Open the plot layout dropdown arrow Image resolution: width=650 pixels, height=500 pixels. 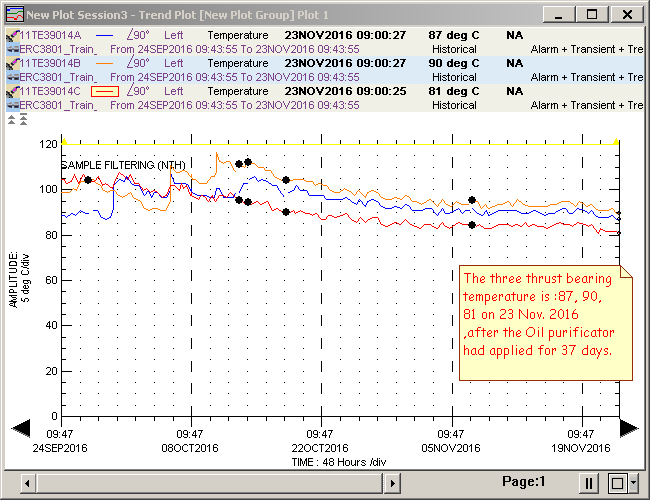click(x=634, y=483)
